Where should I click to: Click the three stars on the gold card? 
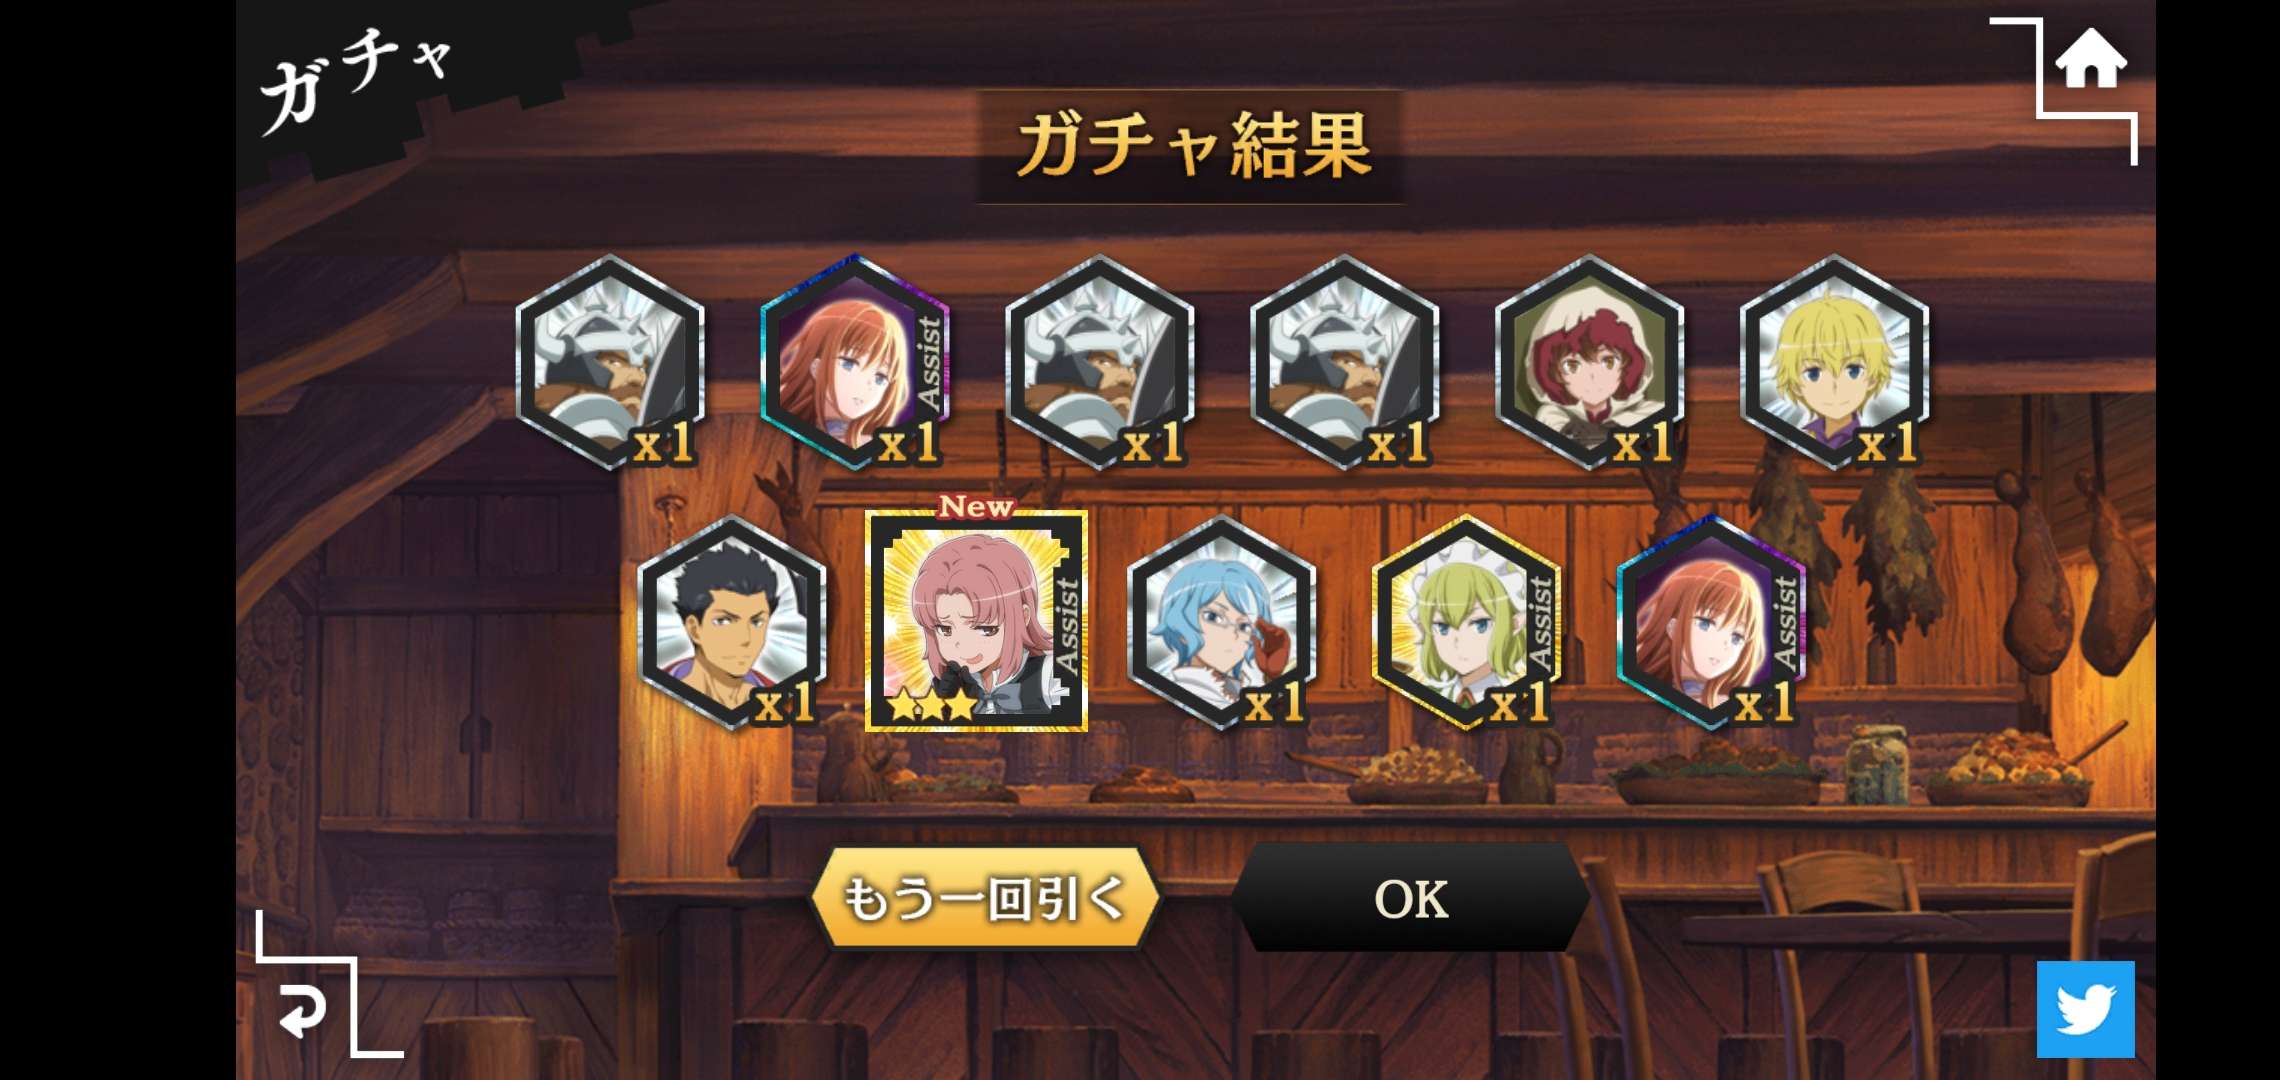tap(932, 705)
